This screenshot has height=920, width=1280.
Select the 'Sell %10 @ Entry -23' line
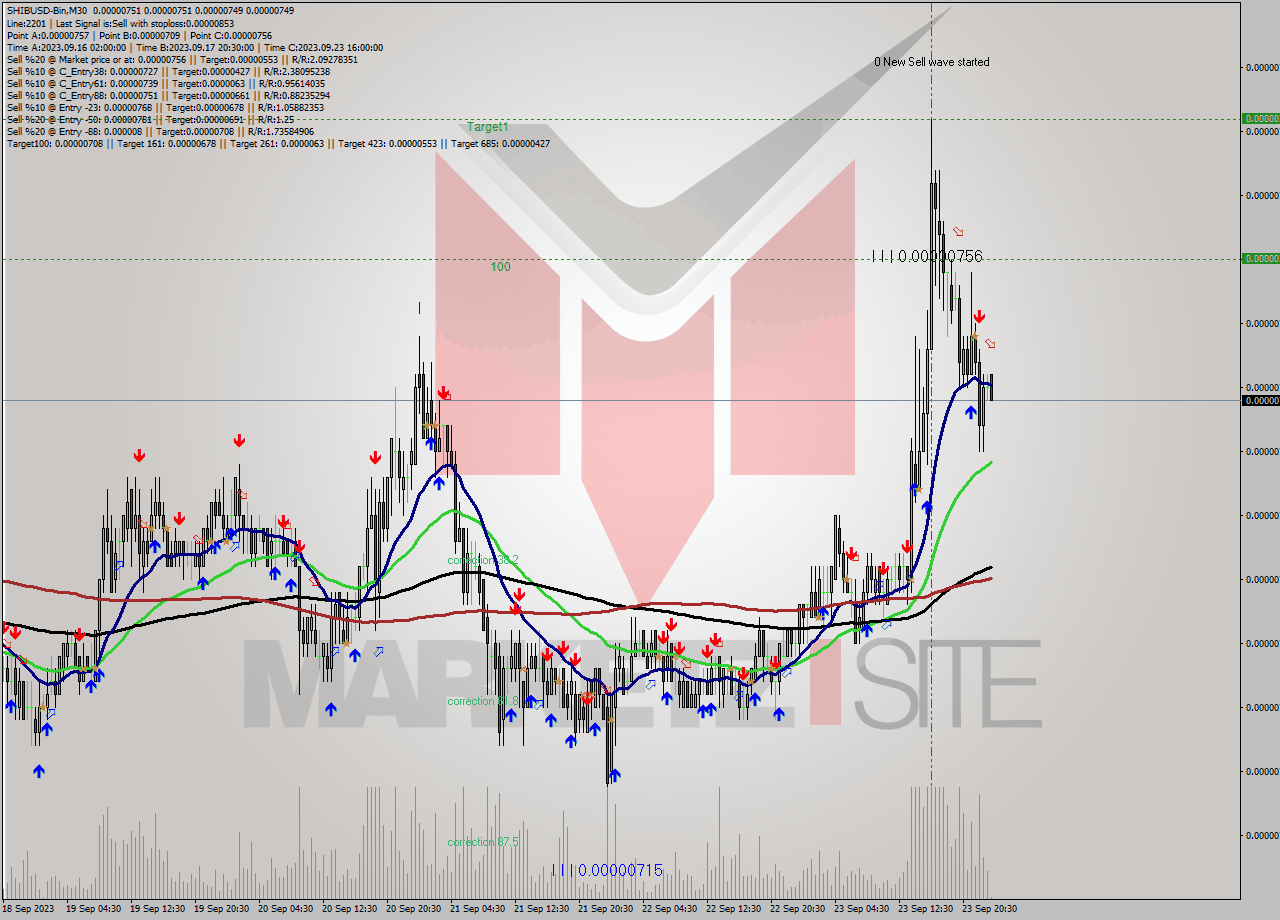(165, 107)
